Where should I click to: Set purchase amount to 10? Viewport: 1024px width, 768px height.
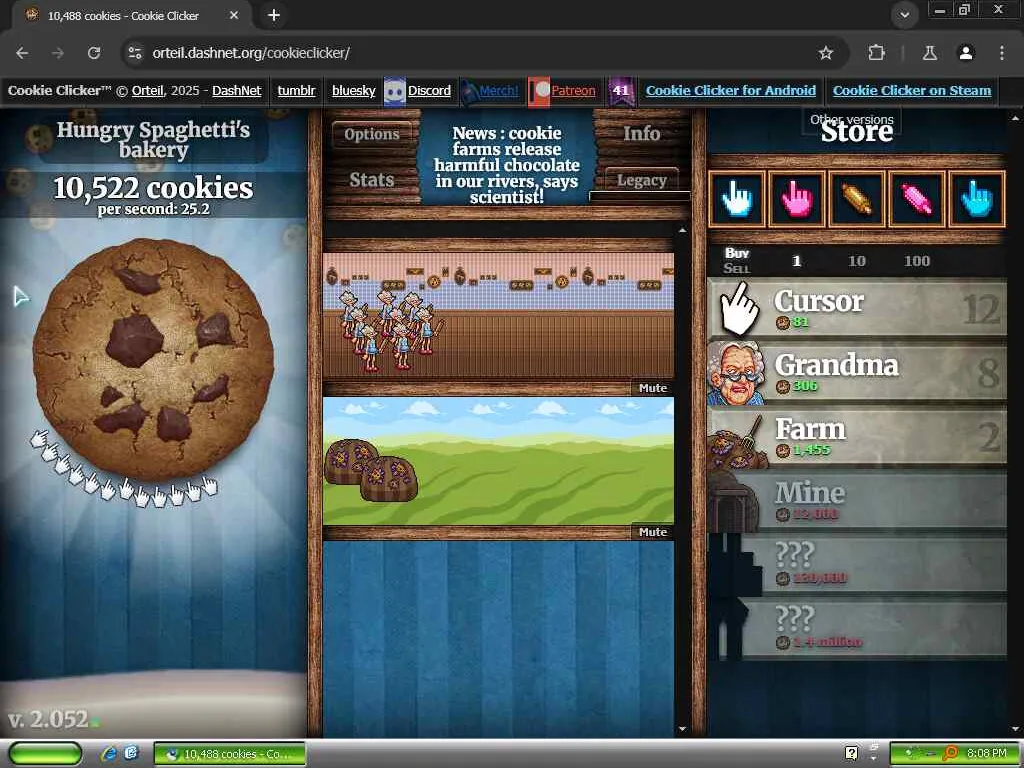[x=856, y=261]
